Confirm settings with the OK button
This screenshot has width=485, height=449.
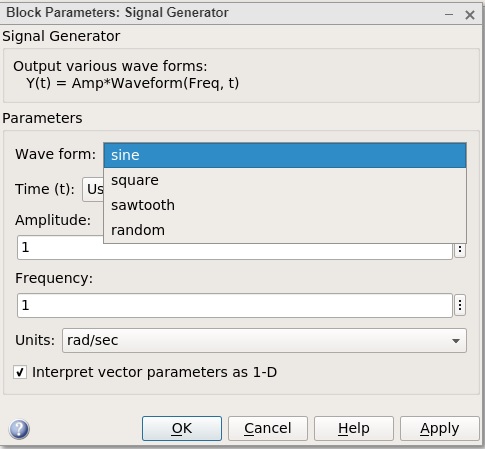click(182, 428)
